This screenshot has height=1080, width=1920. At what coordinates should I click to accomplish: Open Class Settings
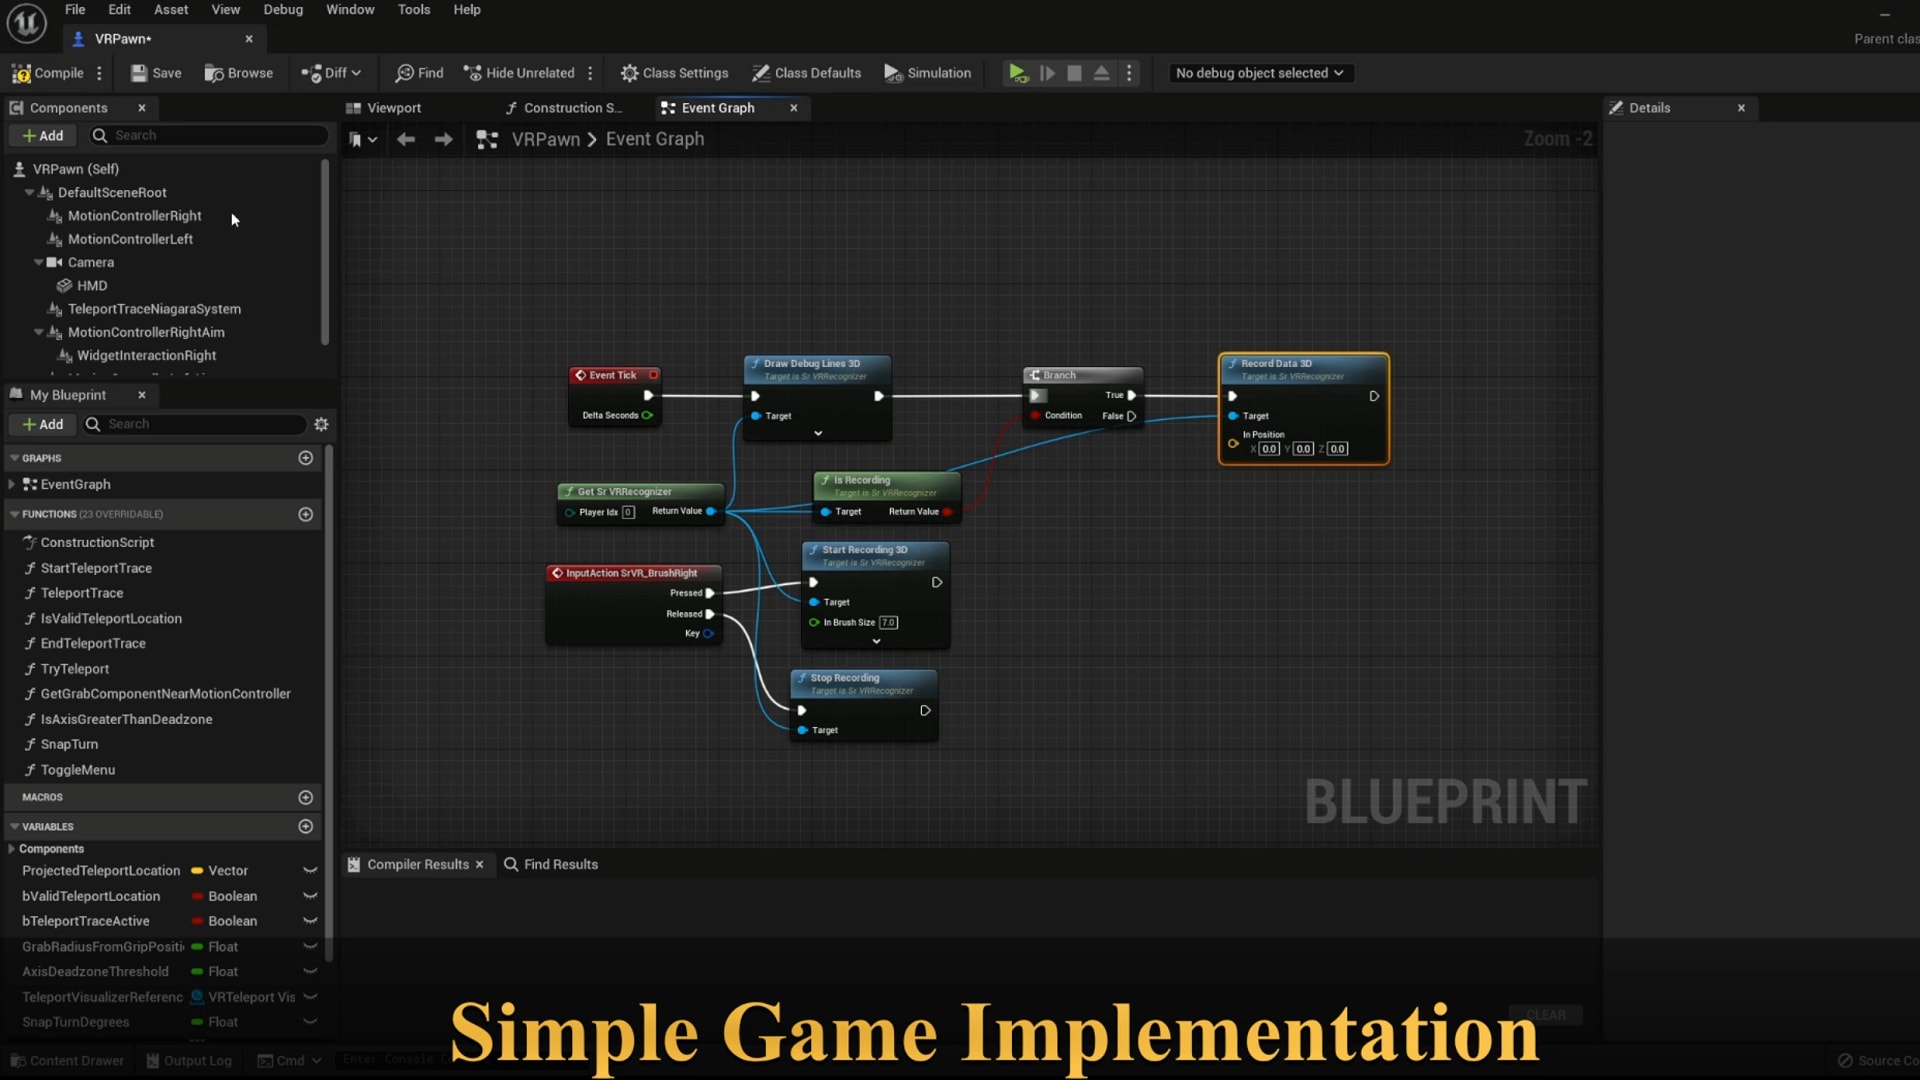coord(674,73)
